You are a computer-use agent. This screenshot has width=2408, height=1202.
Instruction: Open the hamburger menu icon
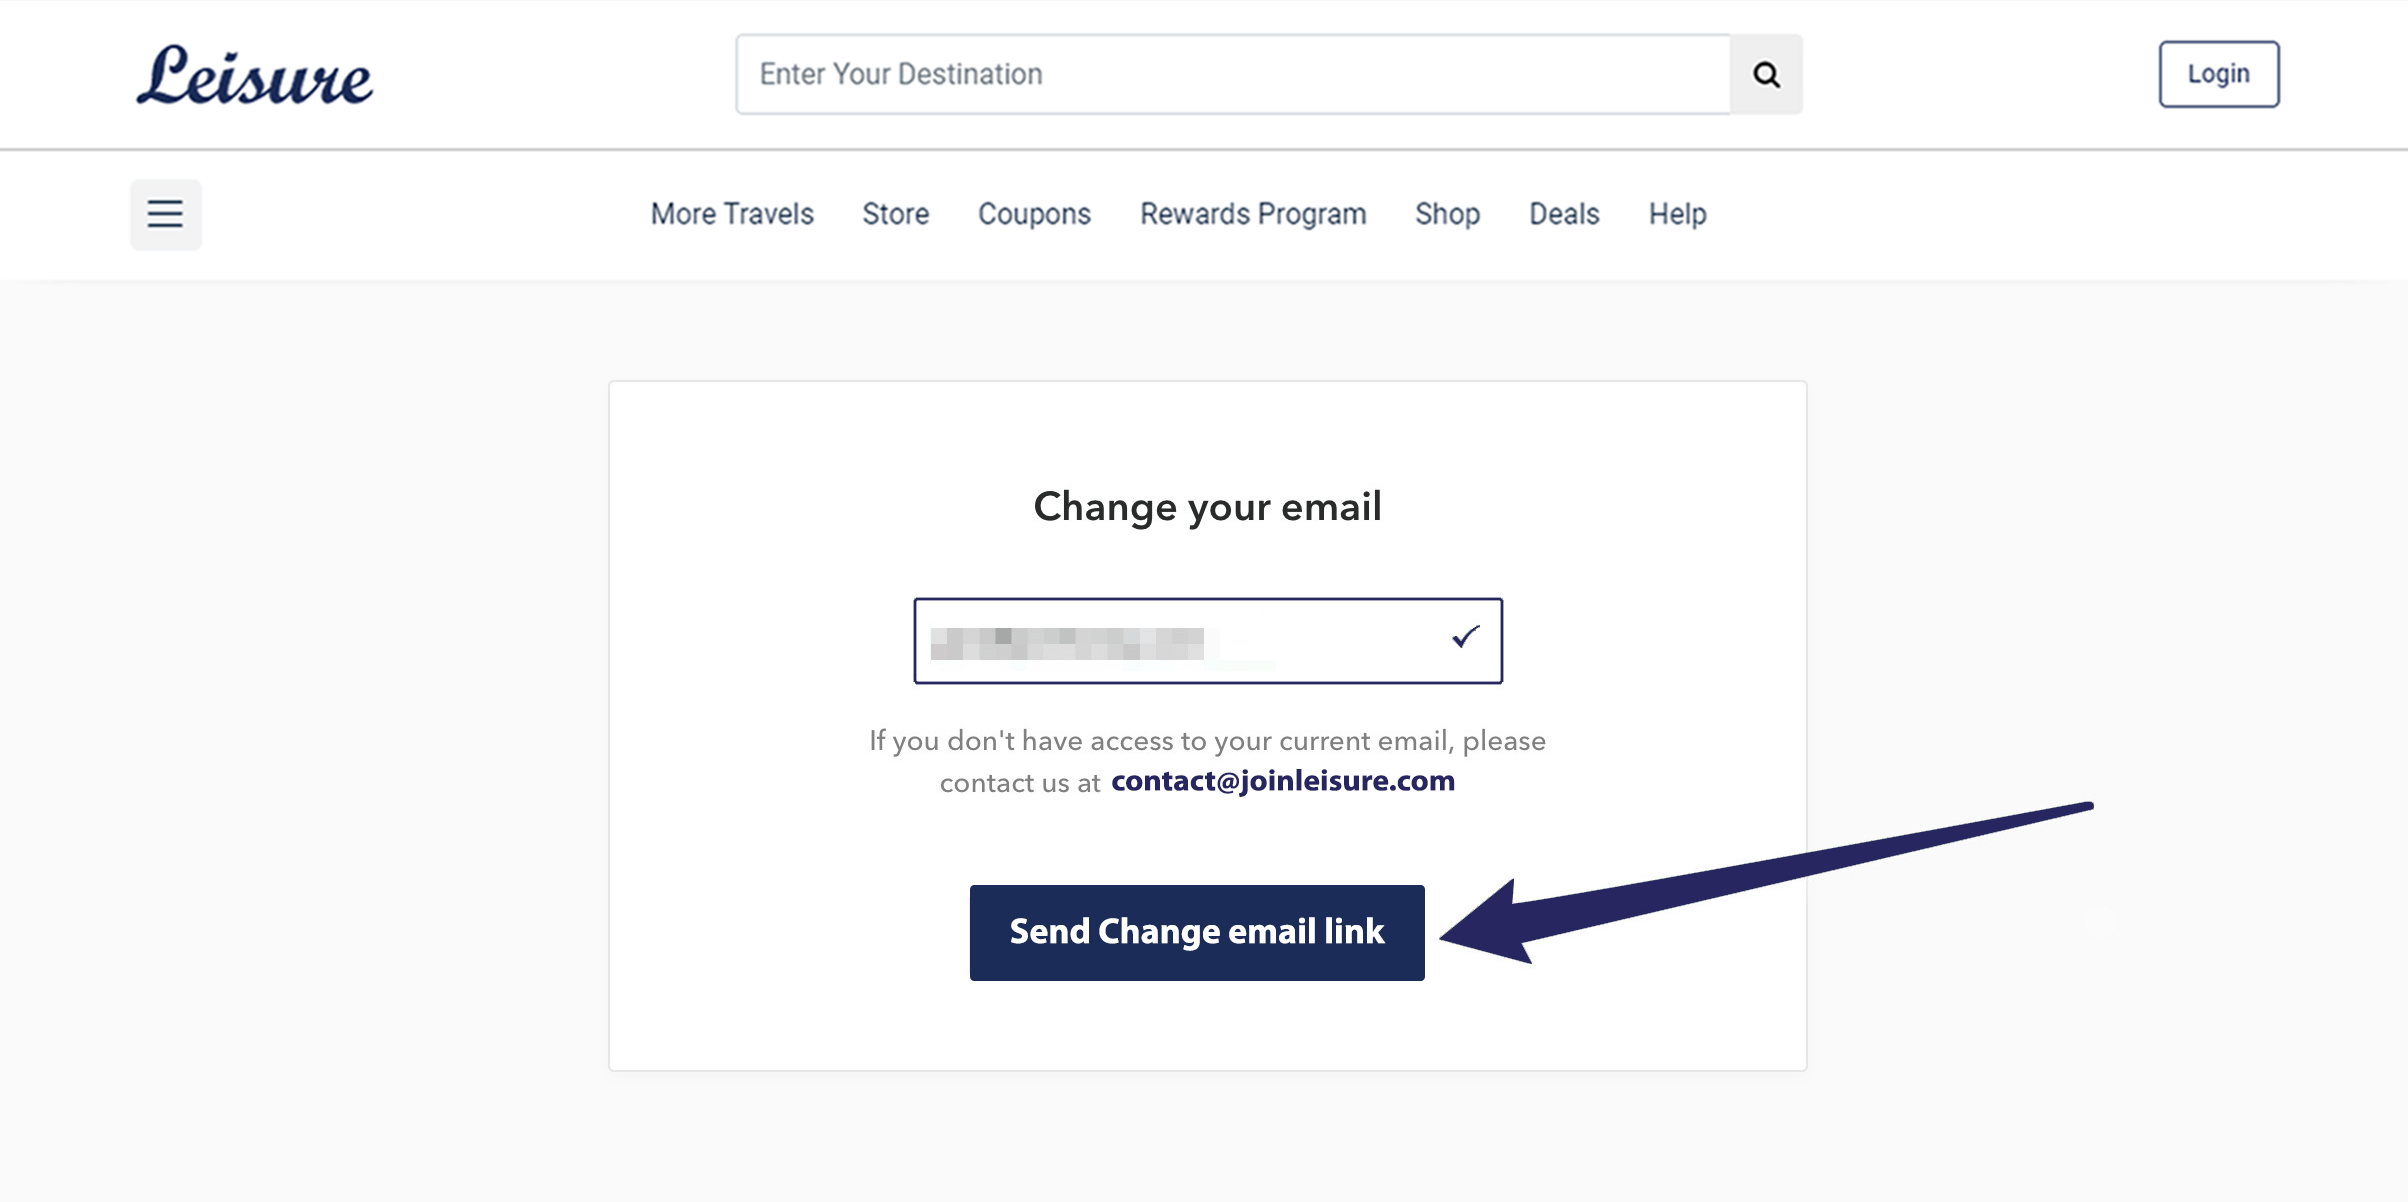coord(166,214)
